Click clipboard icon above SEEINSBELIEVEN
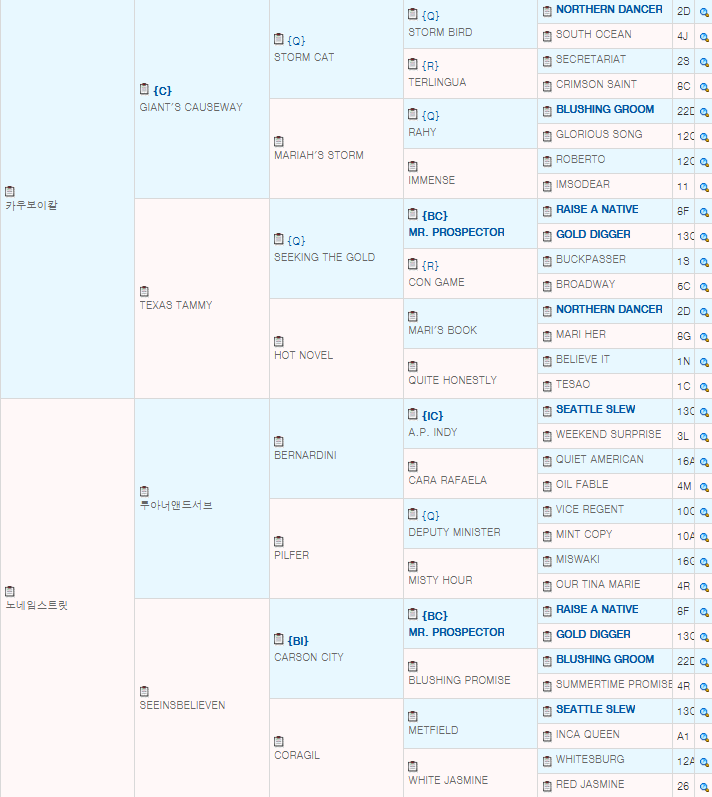712x797 pixels. pos(144,691)
